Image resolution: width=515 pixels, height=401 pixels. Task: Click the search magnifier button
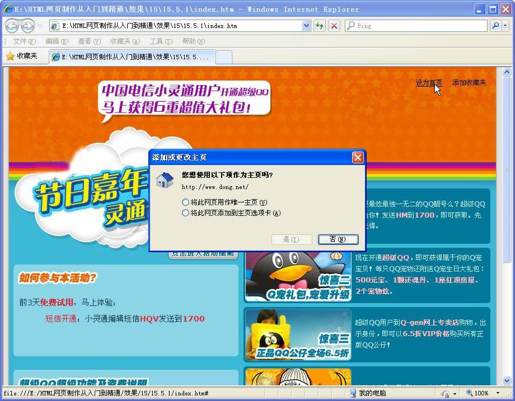(x=495, y=26)
